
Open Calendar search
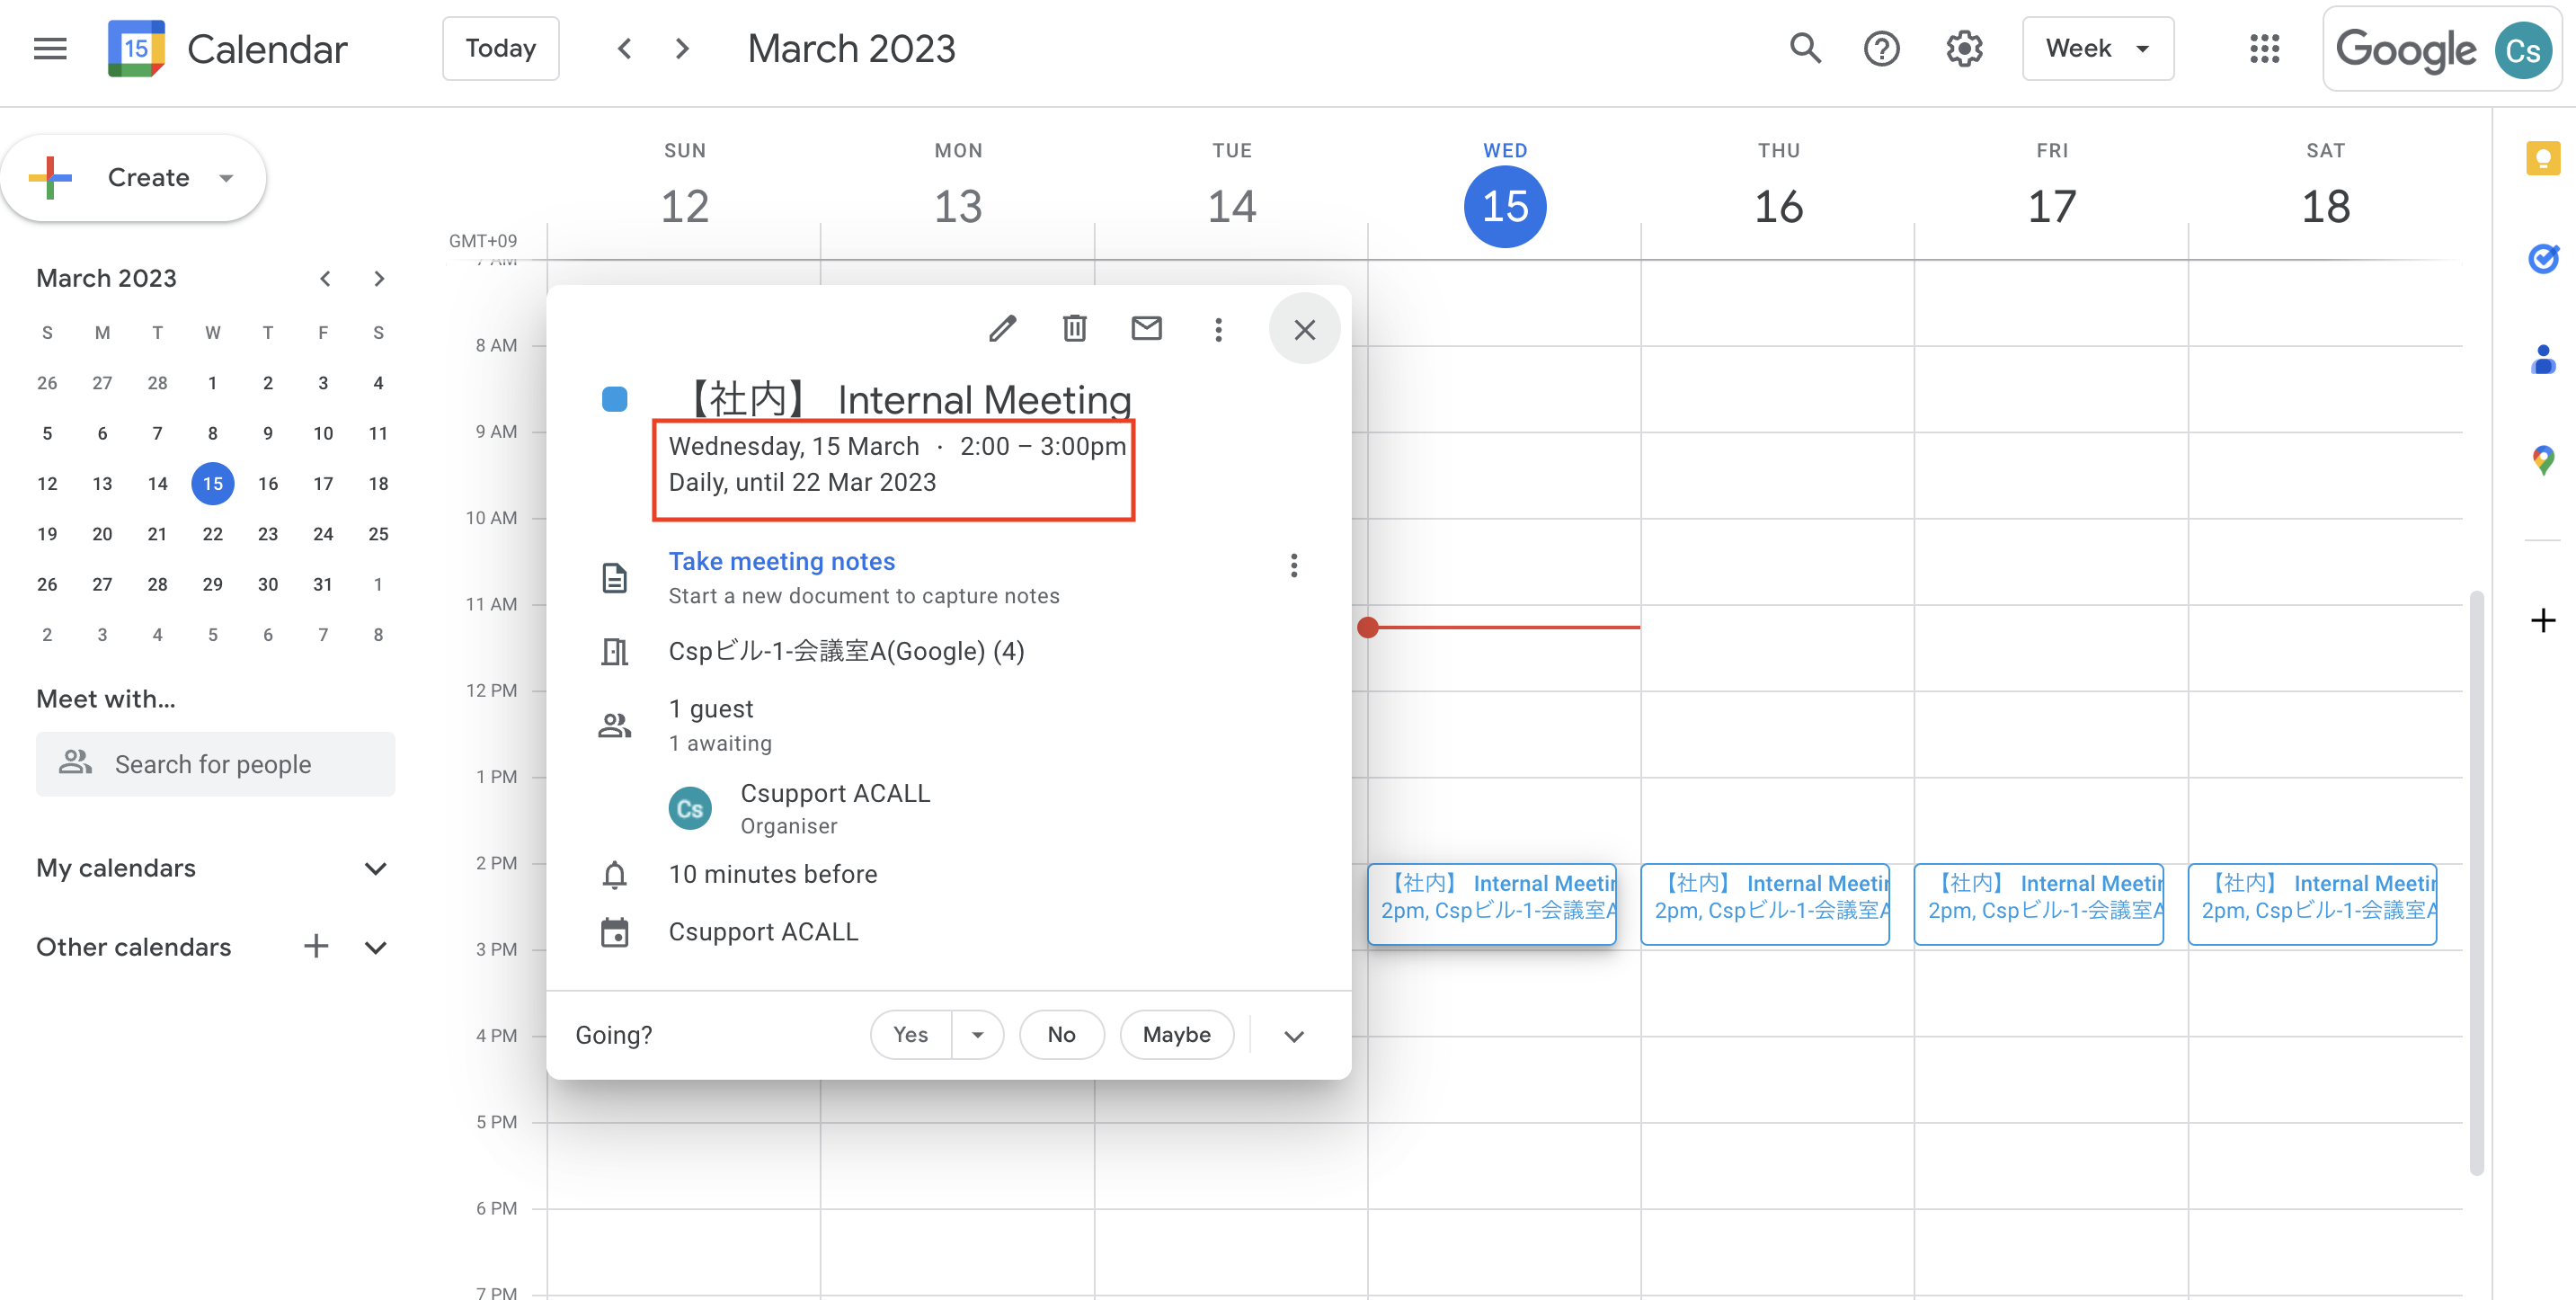pos(1804,48)
